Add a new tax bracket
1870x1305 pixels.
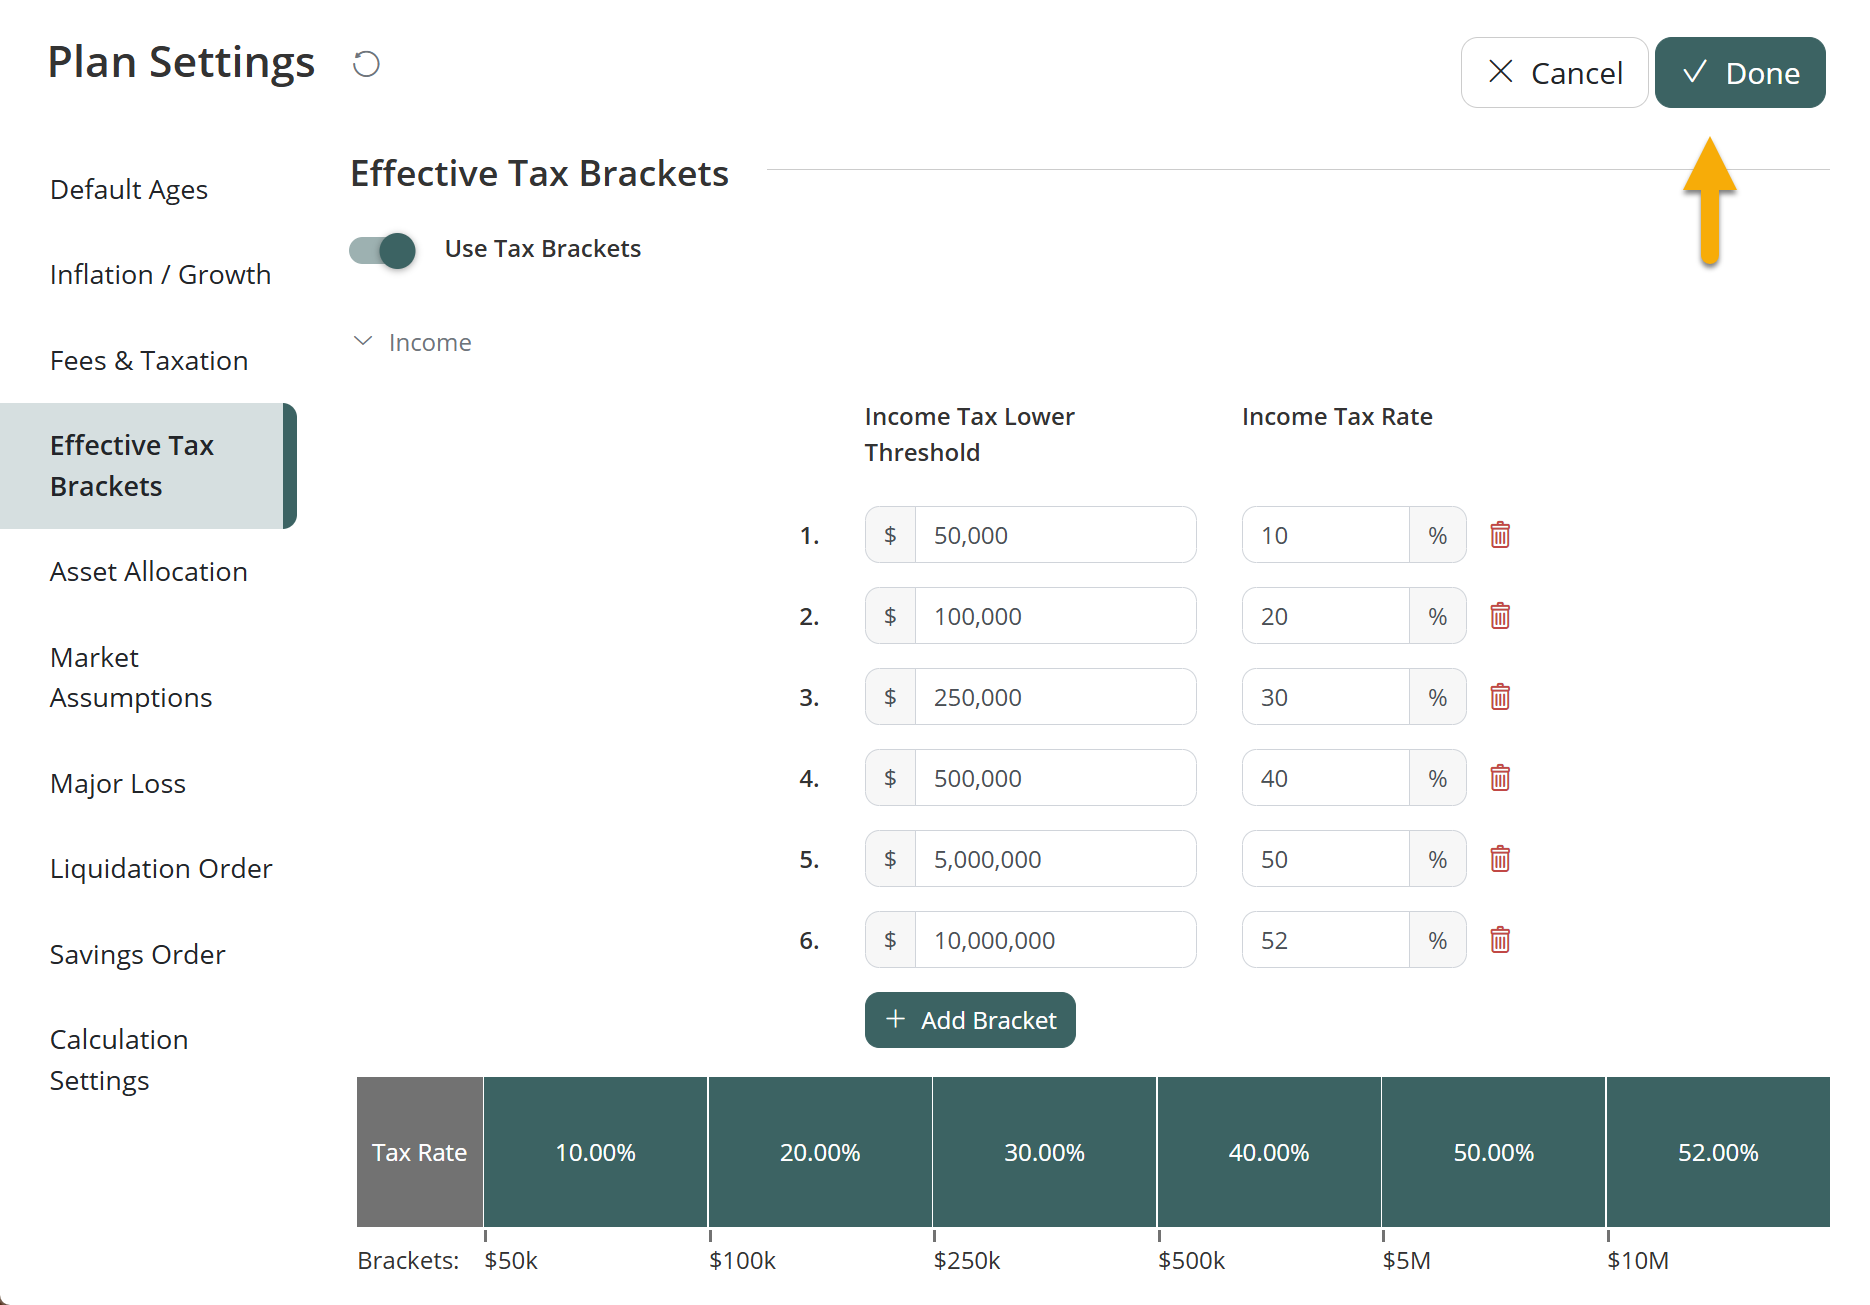click(x=969, y=1020)
